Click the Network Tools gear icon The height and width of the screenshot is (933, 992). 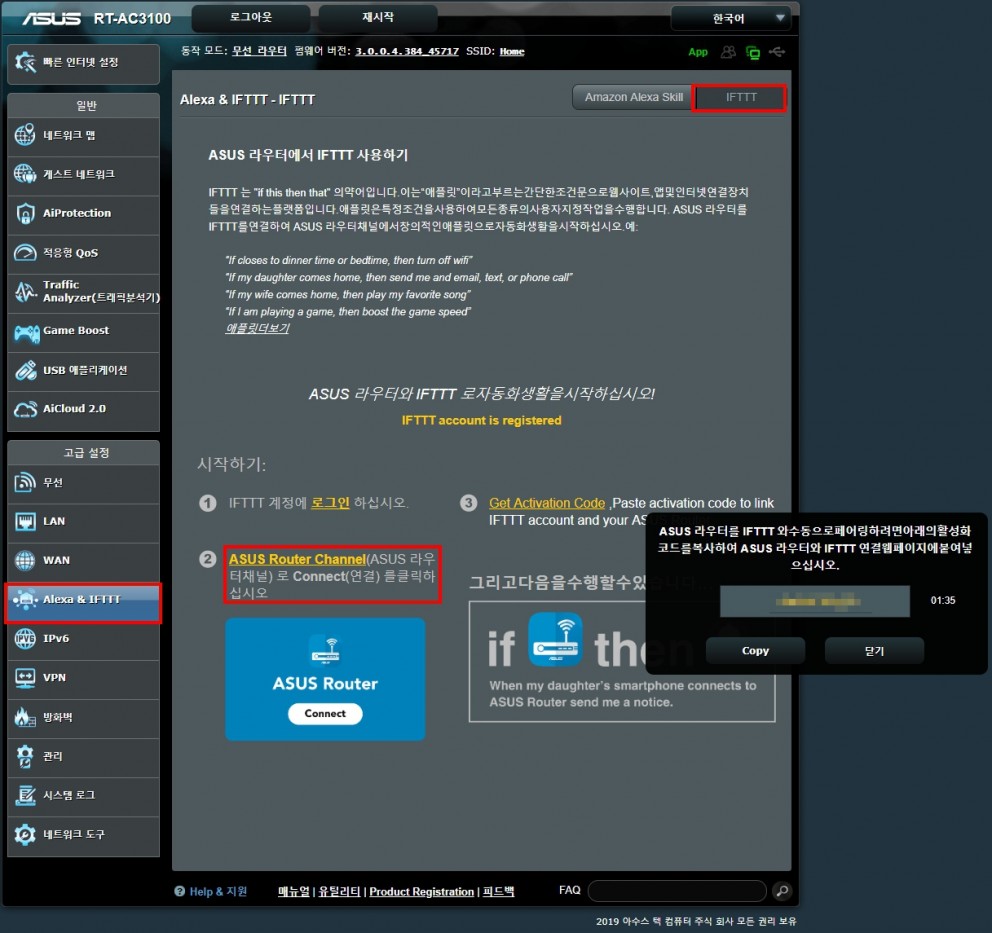click(x=25, y=834)
